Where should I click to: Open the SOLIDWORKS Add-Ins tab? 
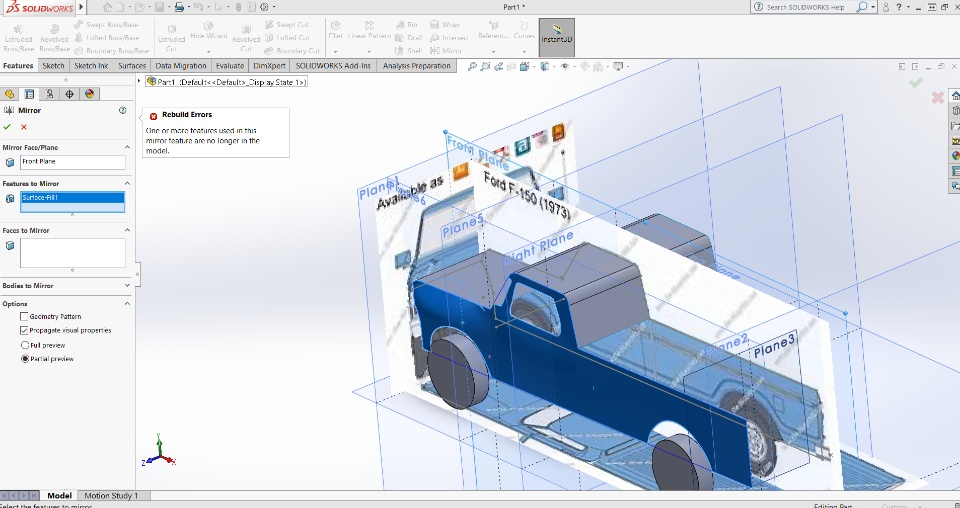coord(333,66)
